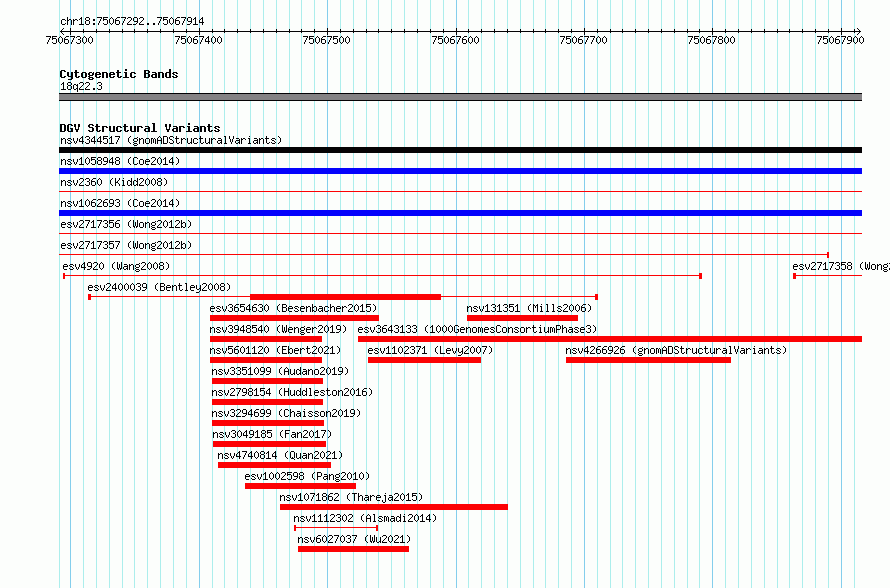The width and height of the screenshot is (890, 588).
Task: Click esv3643133 (1000GenomesConsortiumPhase3) label
Action: 477,329
